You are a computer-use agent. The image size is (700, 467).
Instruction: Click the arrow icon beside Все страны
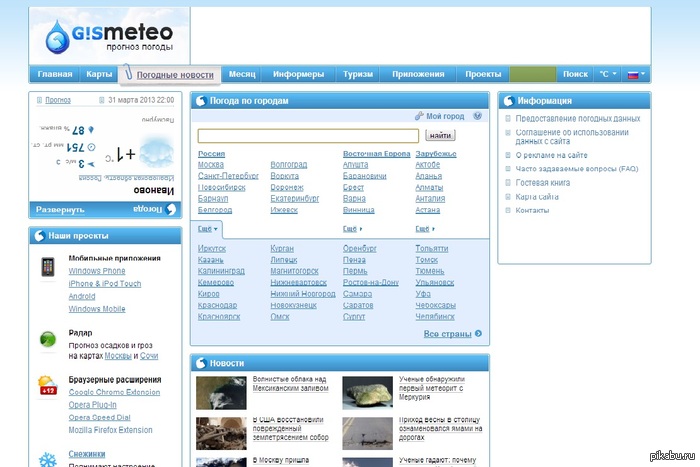tap(478, 334)
